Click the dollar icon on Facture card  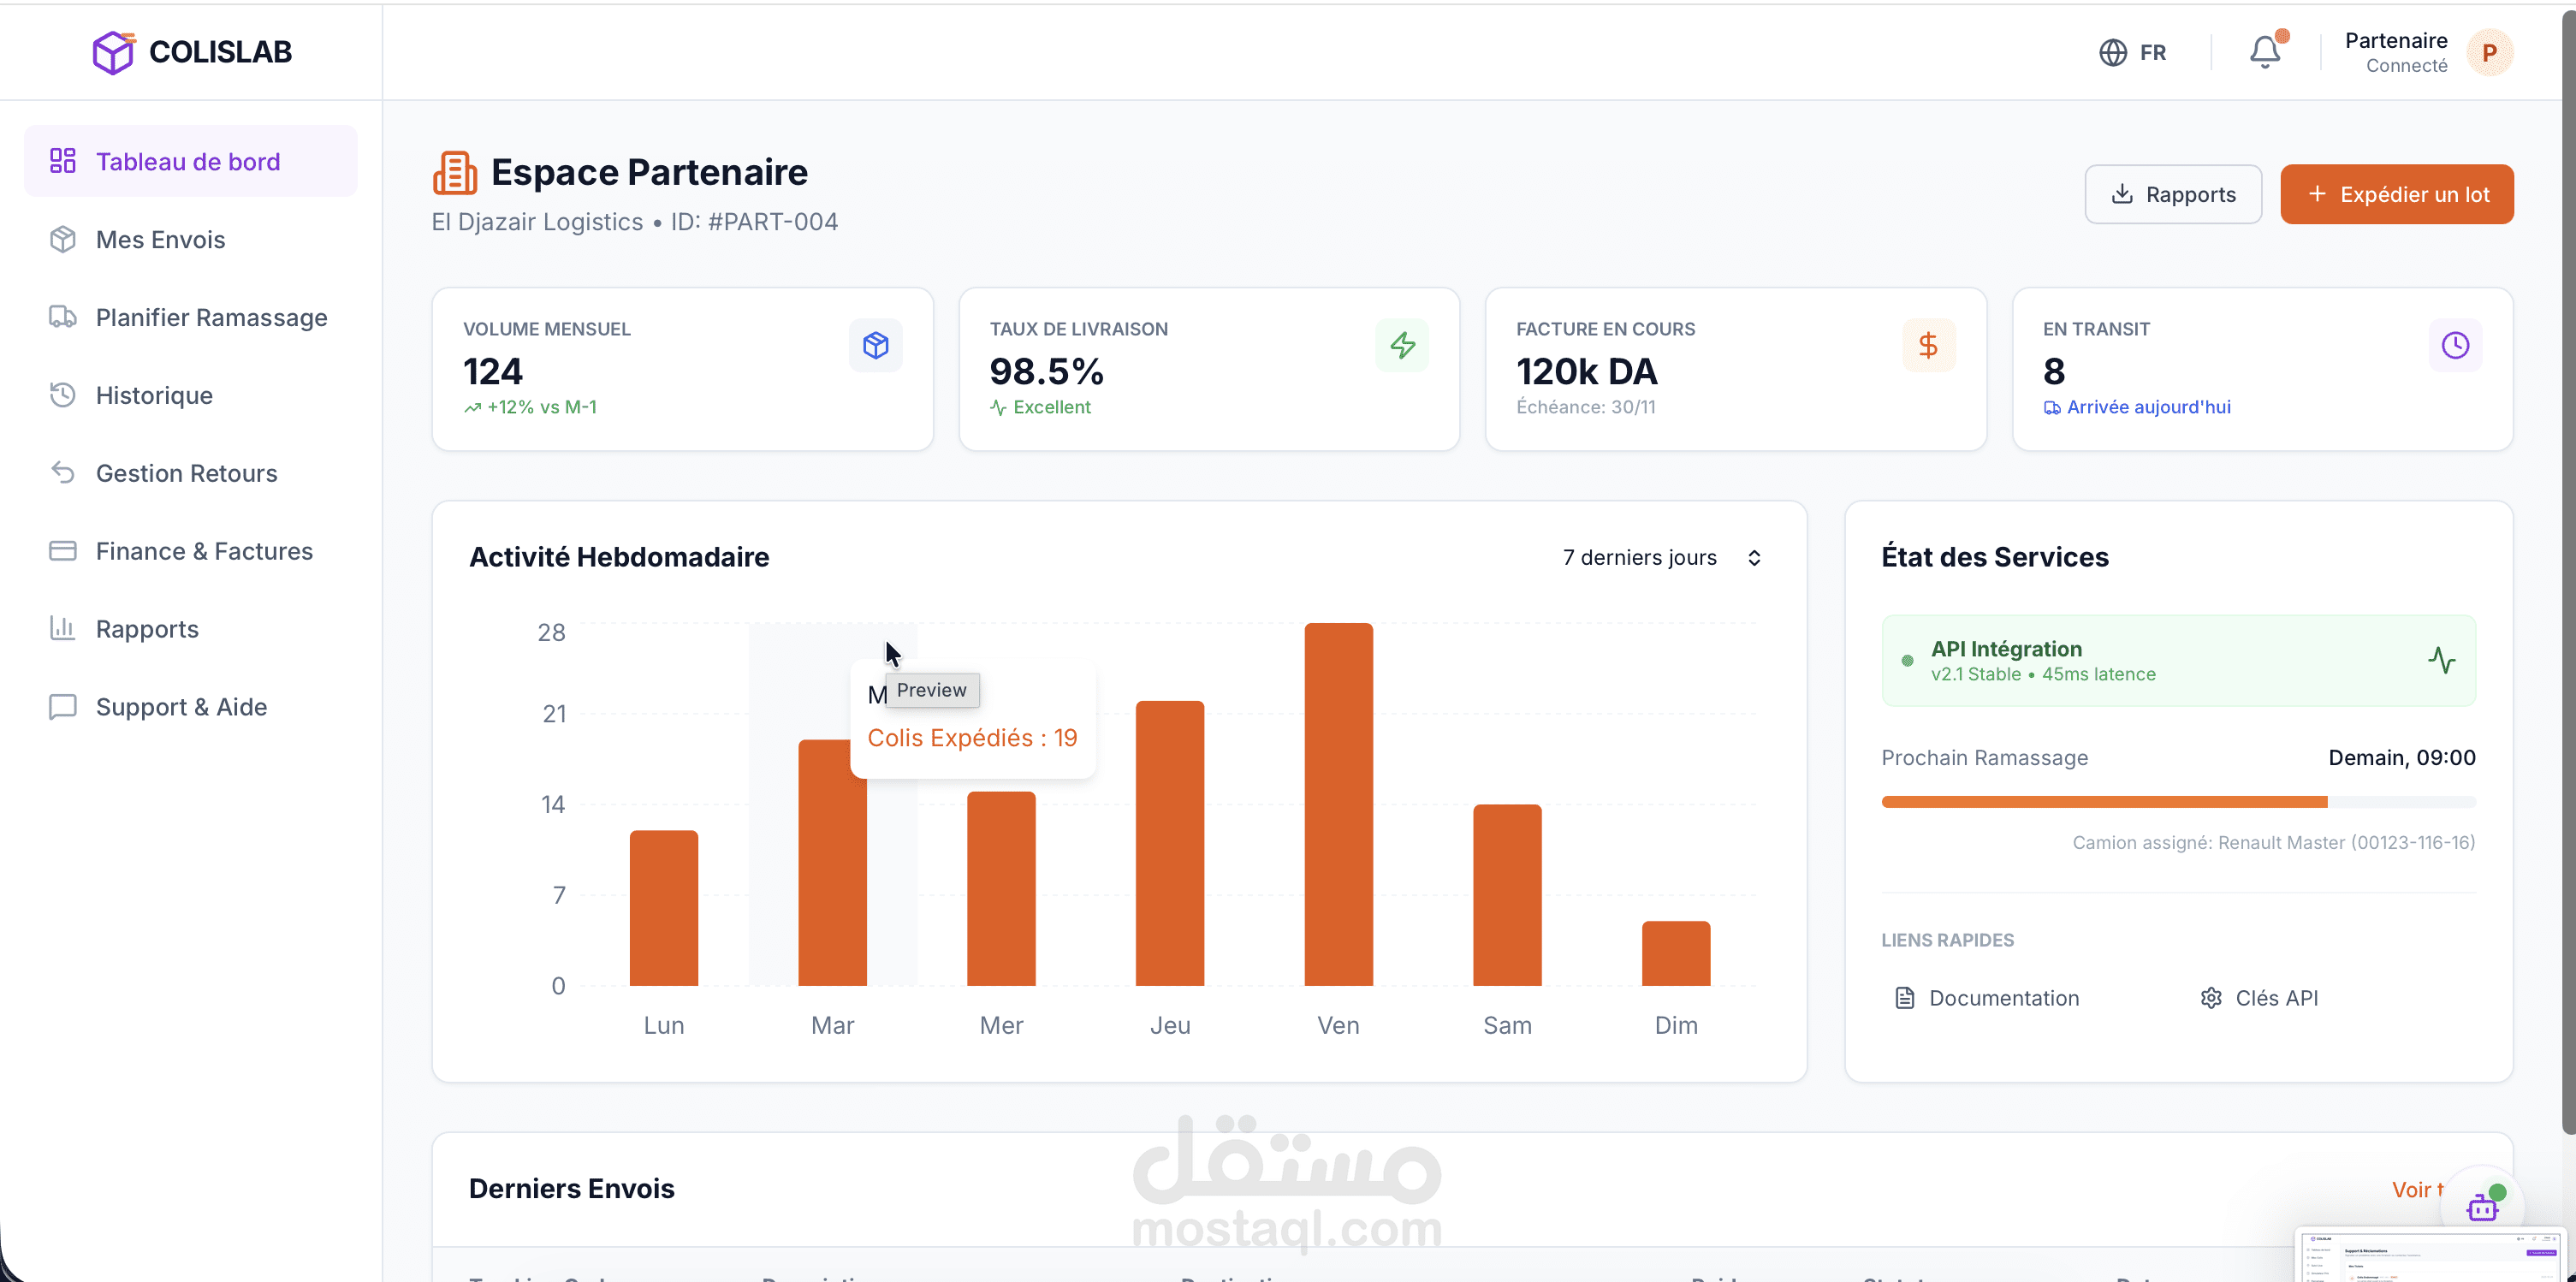tap(1928, 346)
